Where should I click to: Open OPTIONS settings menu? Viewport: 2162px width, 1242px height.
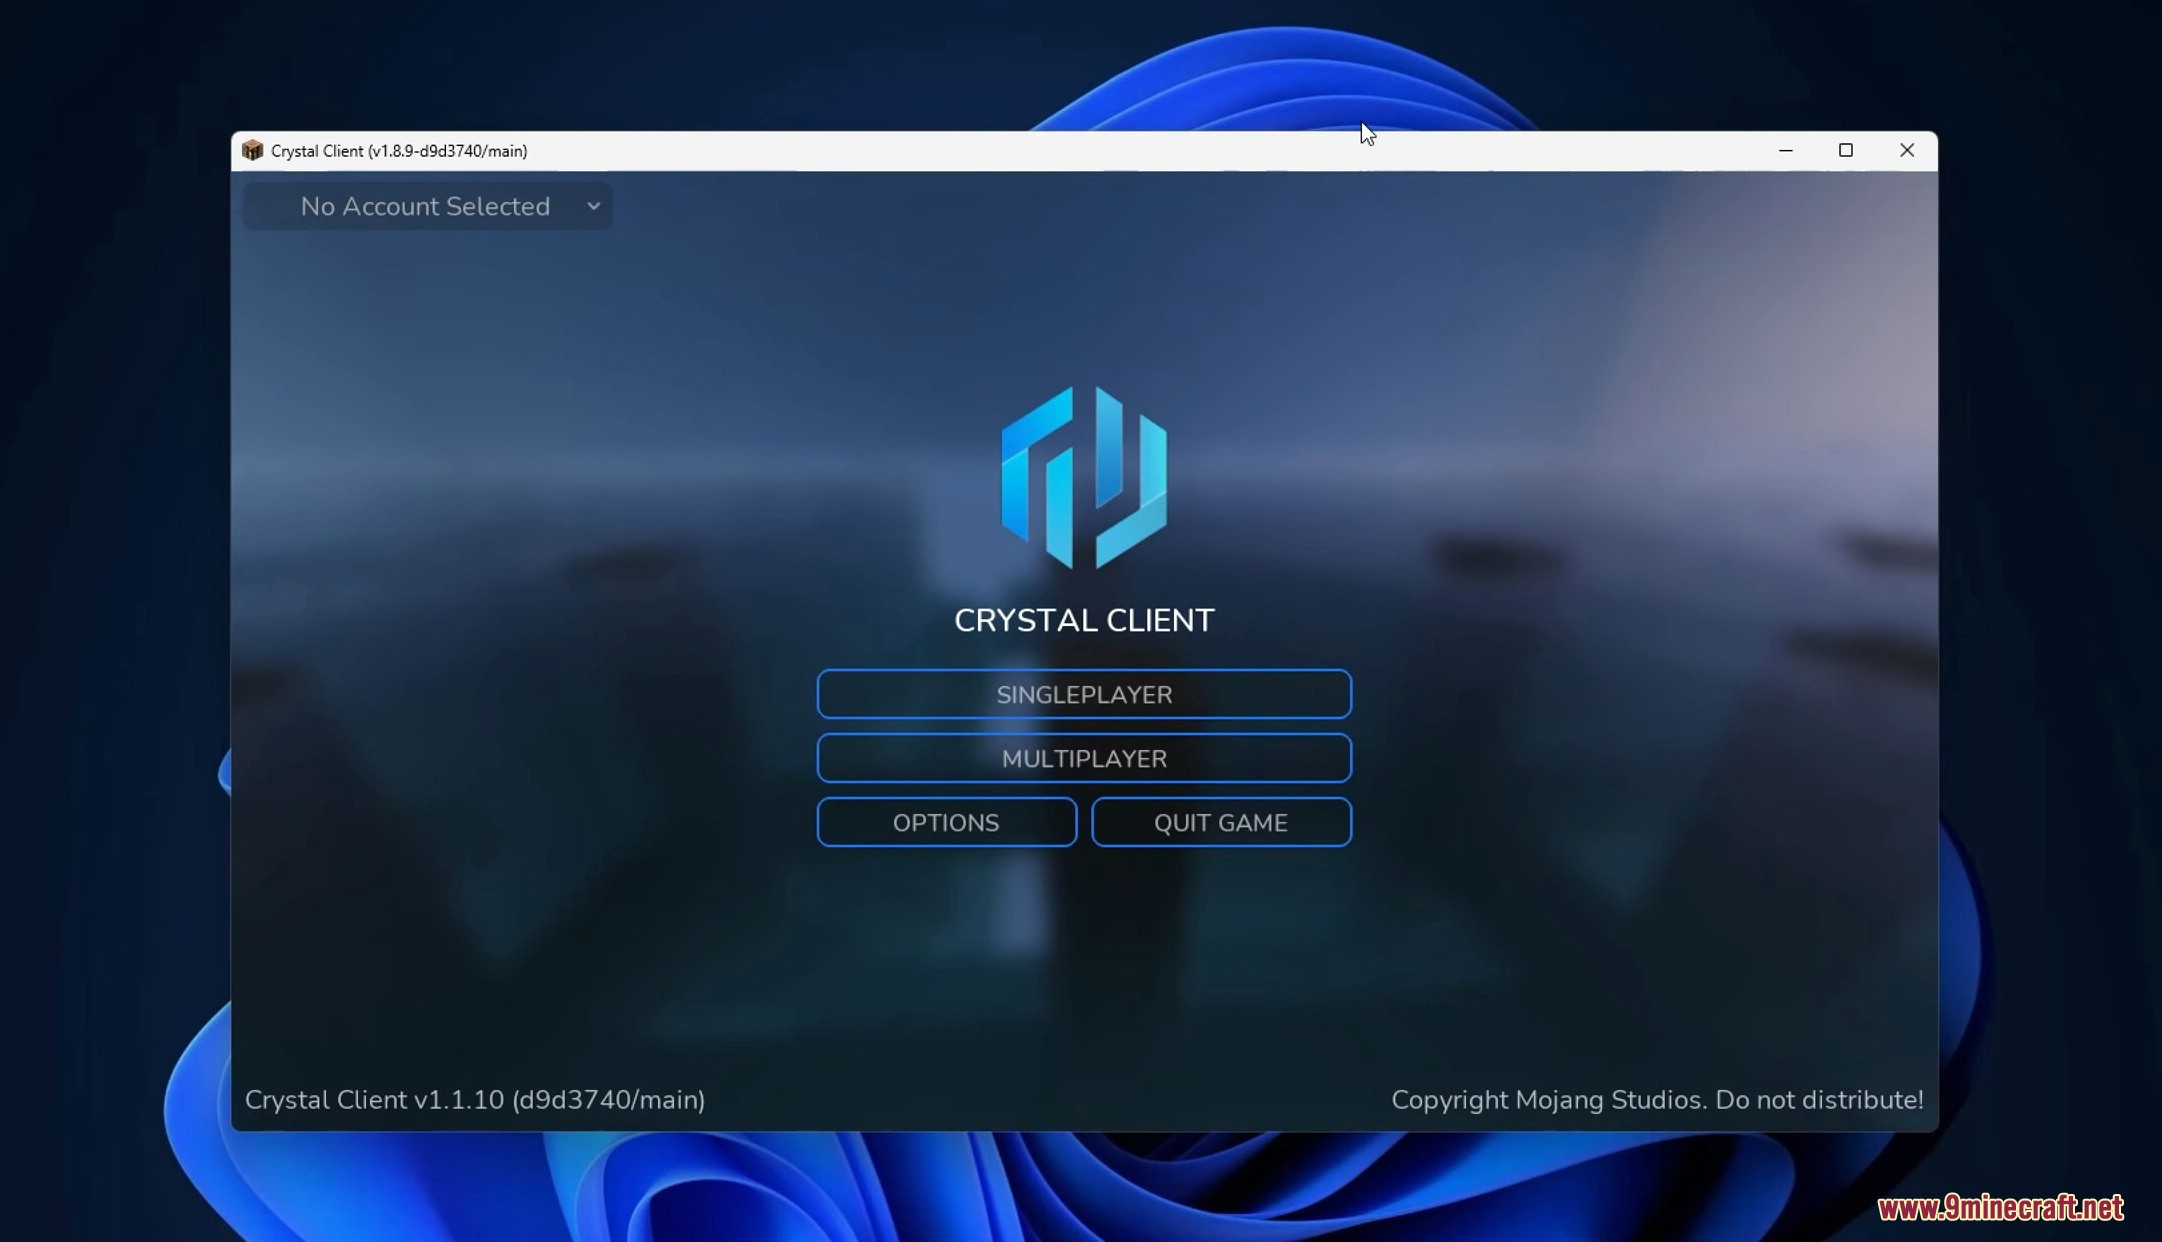[x=946, y=822]
